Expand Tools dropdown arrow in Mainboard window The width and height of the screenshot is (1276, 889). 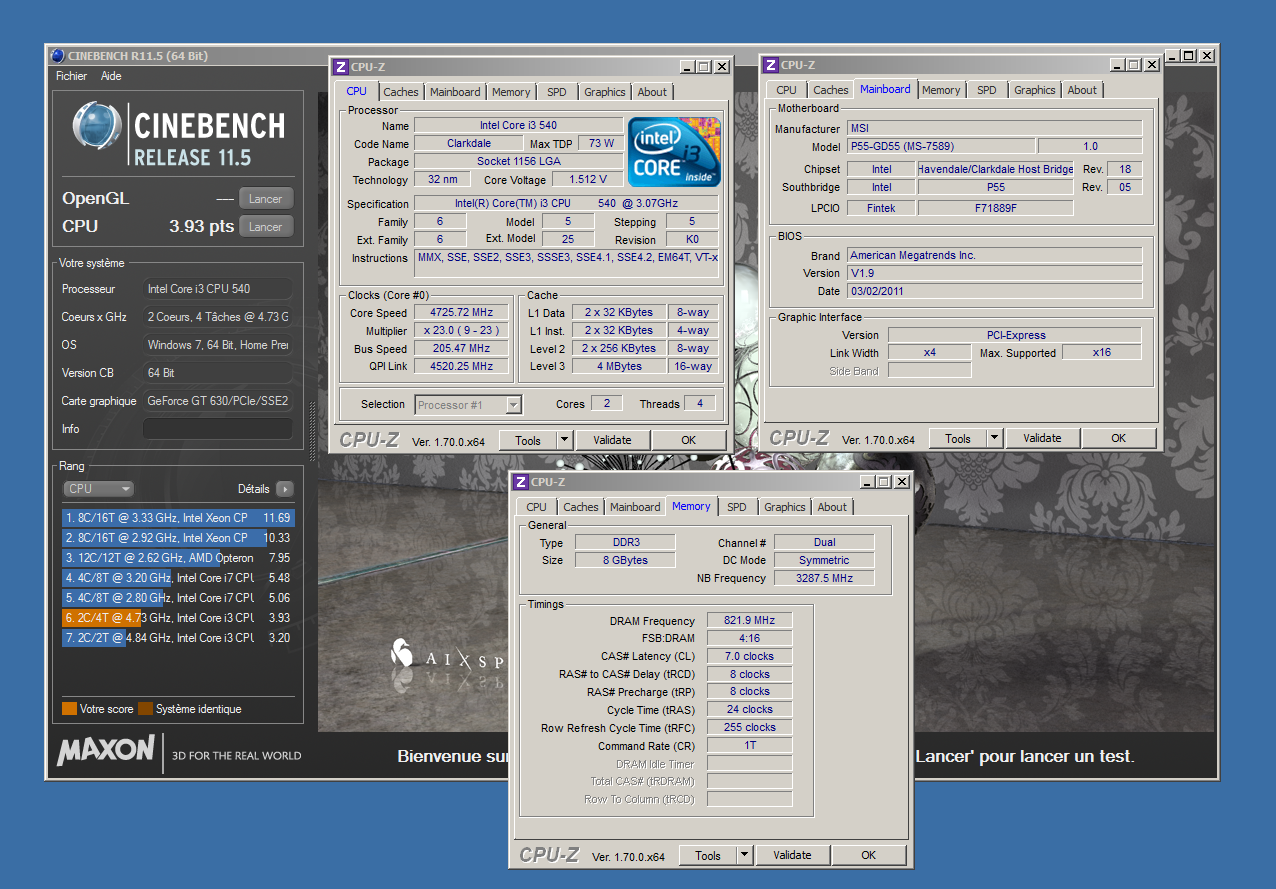[994, 438]
